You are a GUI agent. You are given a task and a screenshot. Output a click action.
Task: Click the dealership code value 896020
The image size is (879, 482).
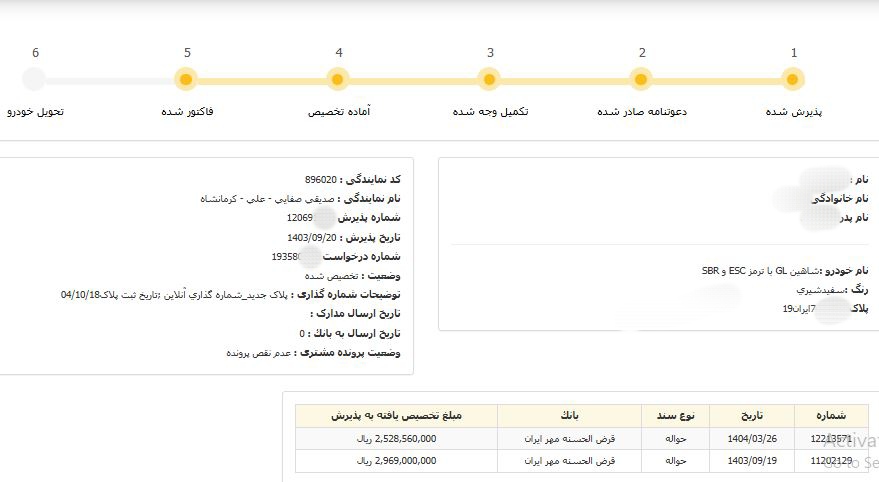[321, 179]
